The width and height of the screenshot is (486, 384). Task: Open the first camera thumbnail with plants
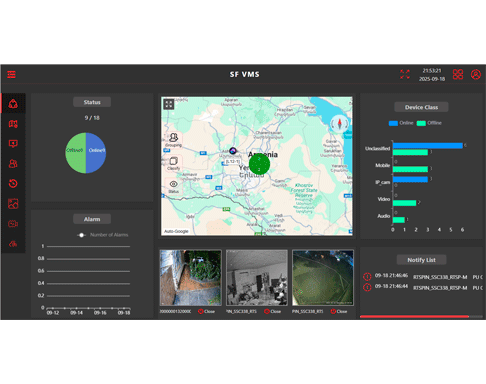[x=190, y=278]
